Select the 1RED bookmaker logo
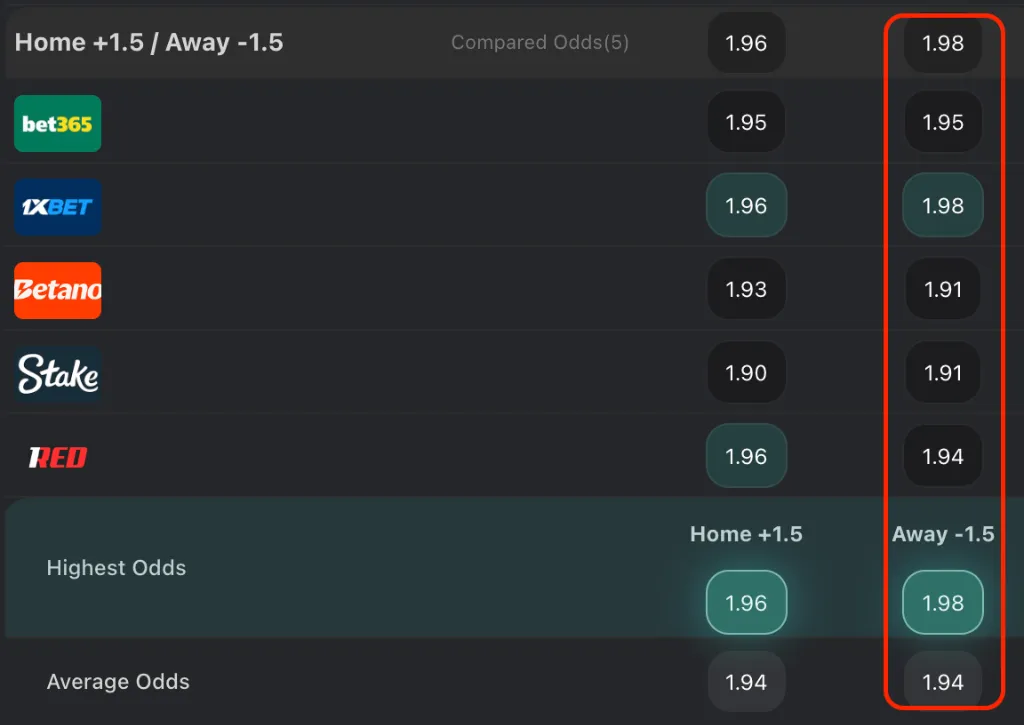 tap(57, 456)
